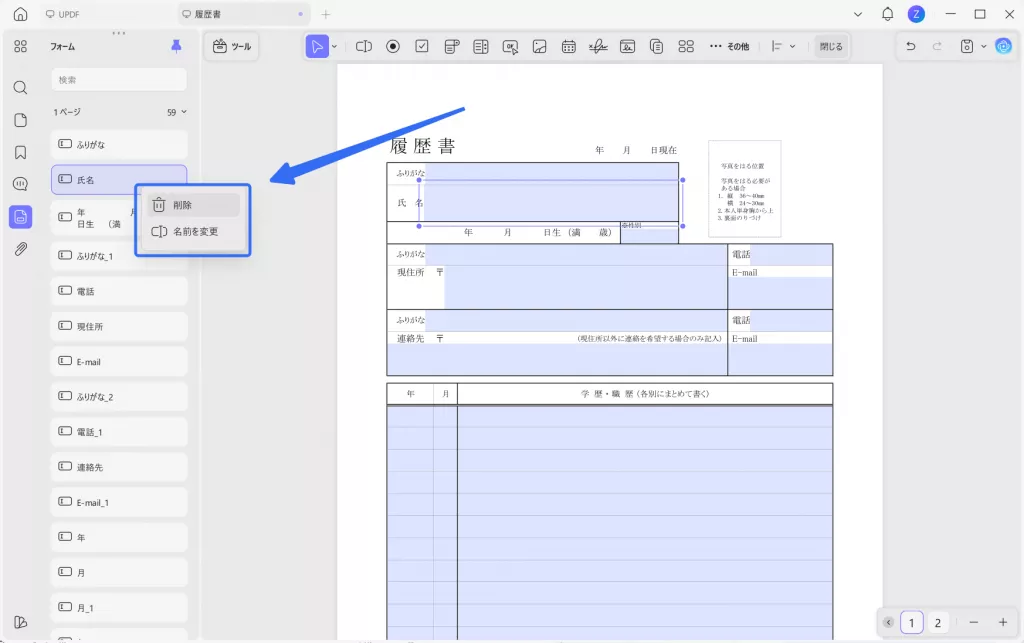This screenshot has height=643, width=1024.
Task: Go to page 1 button
Action: [912, 623]
